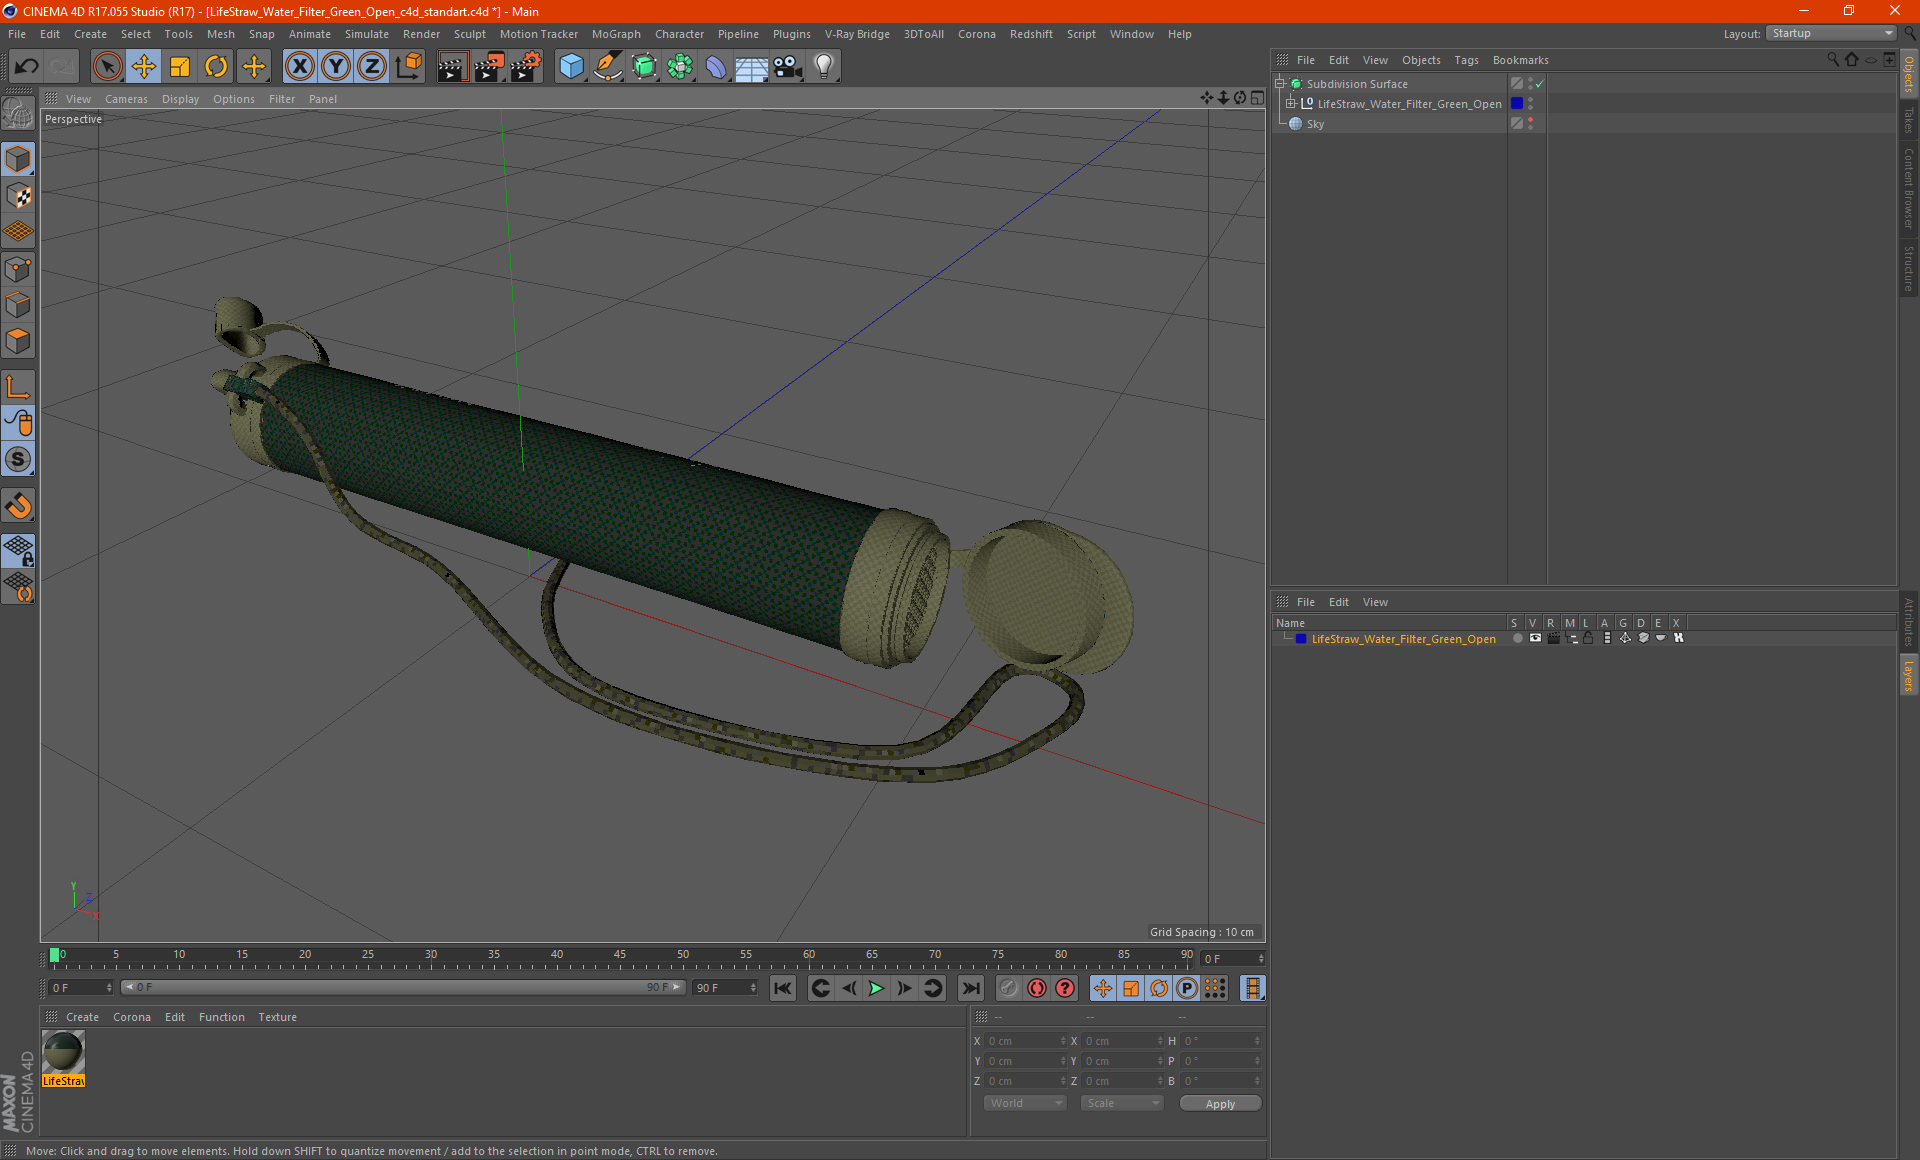This screenshot has width=1920, height=1160.
Task: Toggle the Sky object's red visibility dots
Action: click(x=1530, y=124)
